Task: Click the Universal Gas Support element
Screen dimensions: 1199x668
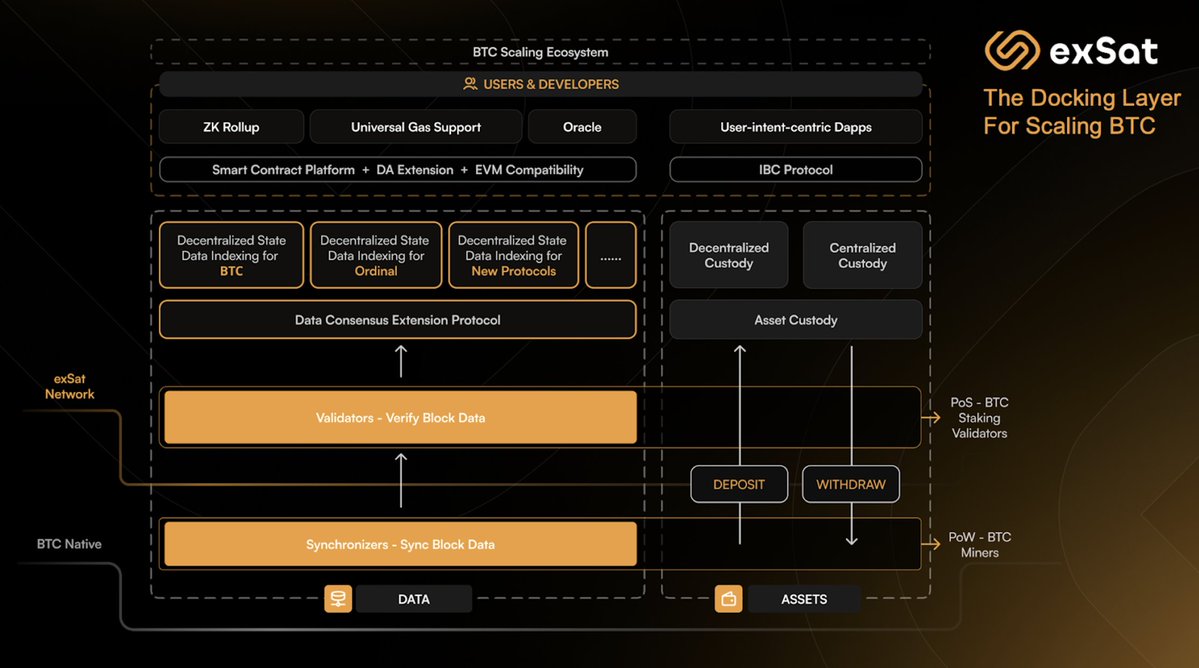Action: point(415,126)
